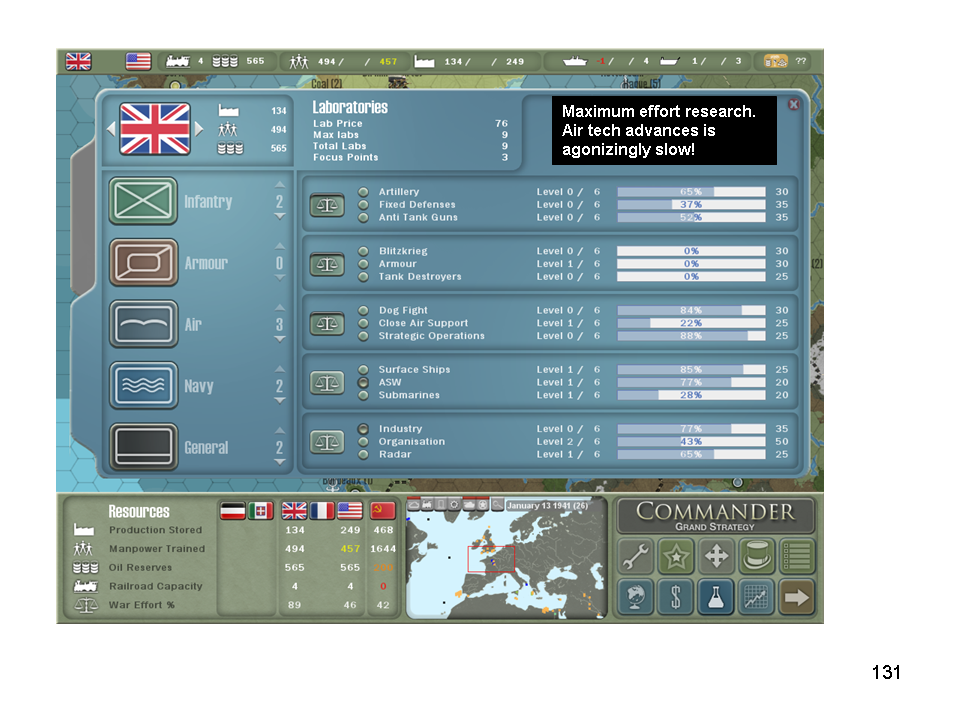Select the Infantry research category
This screenshot has width=960, height=720.
pos(143,201)
